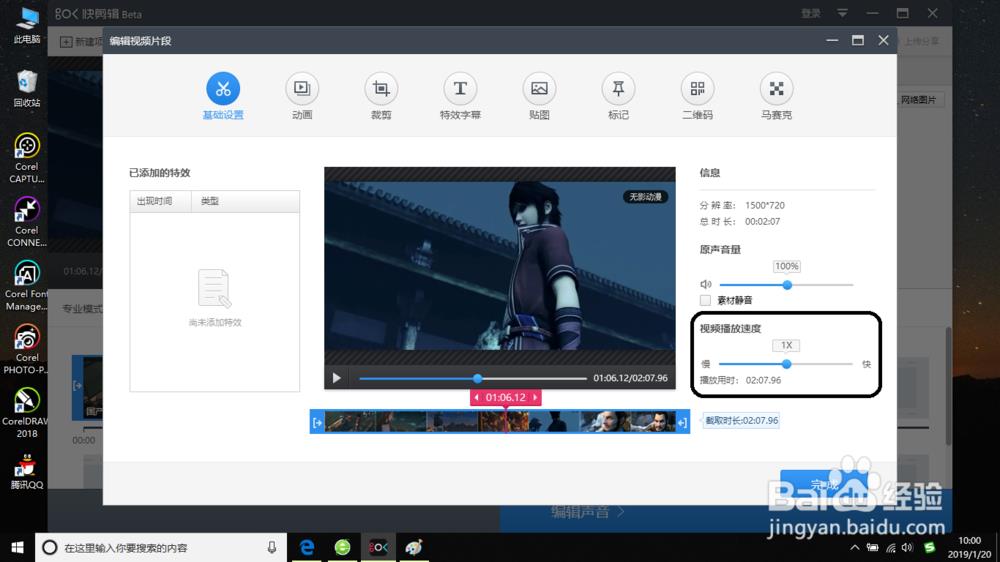Click the taskbar microphone icon
The image size is (1000, 562).
(x=272, y=547)
